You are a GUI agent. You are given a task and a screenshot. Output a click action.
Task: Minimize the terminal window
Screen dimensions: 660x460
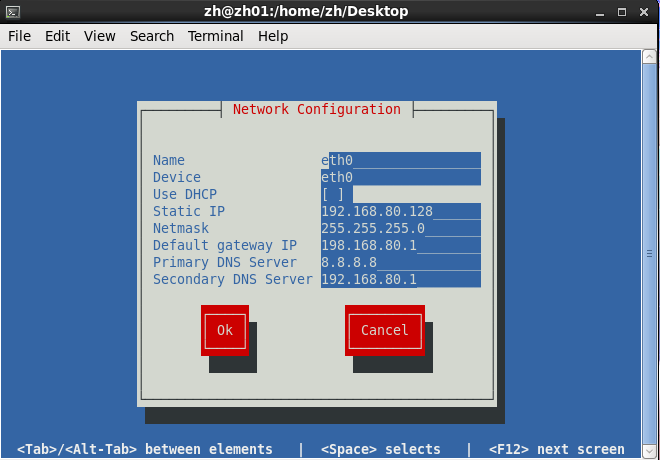click(600, 13)
